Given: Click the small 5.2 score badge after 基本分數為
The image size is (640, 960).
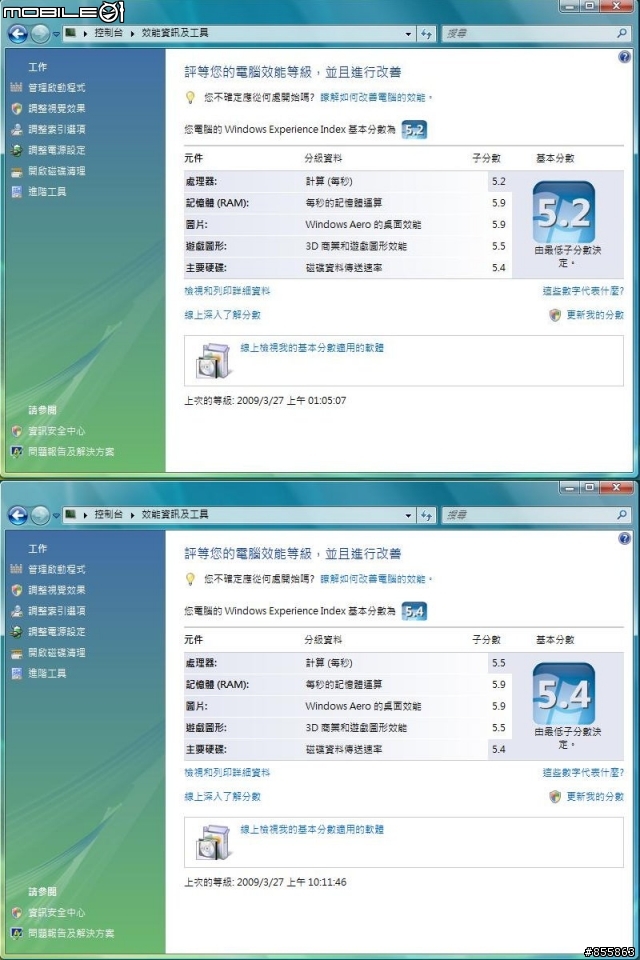Looking at the screenshot, I should [x=414, y=130].
